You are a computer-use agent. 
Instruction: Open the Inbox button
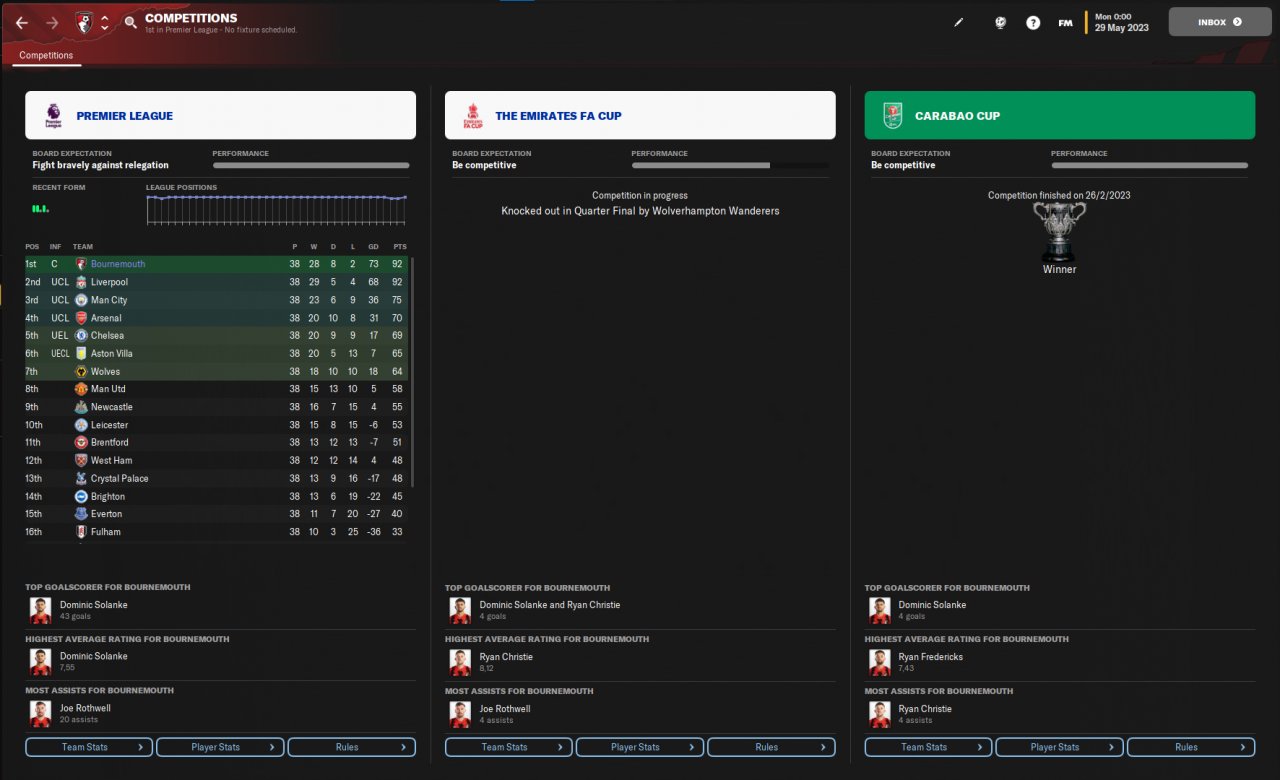click(x=1220, y=22)
